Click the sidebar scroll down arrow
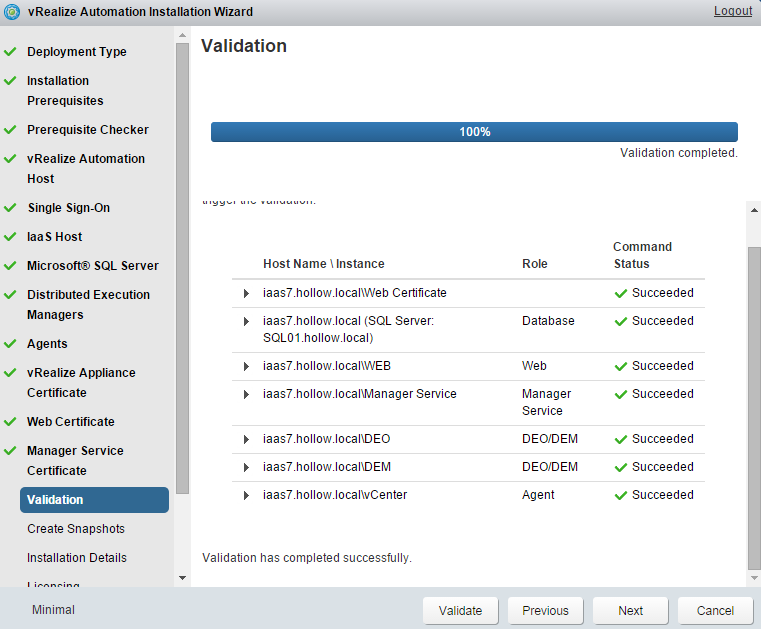 (182, 578)
